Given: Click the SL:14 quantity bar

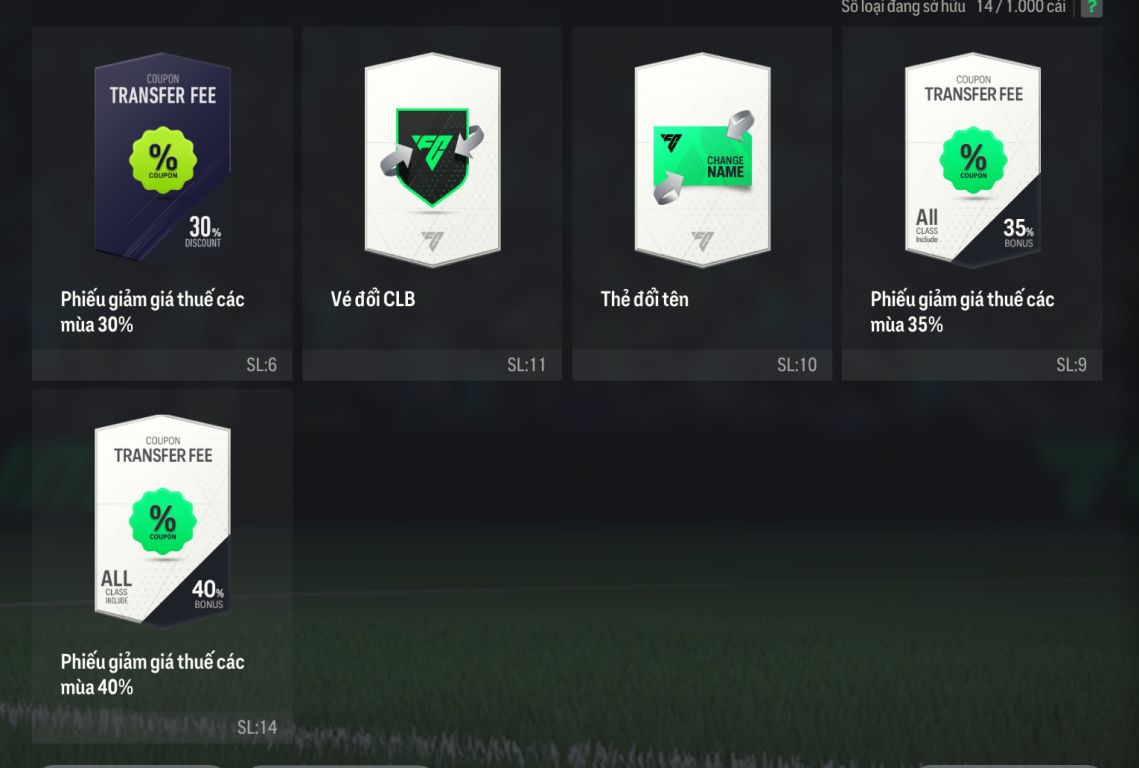Looking at the screenshot, I should pos(162,727).
